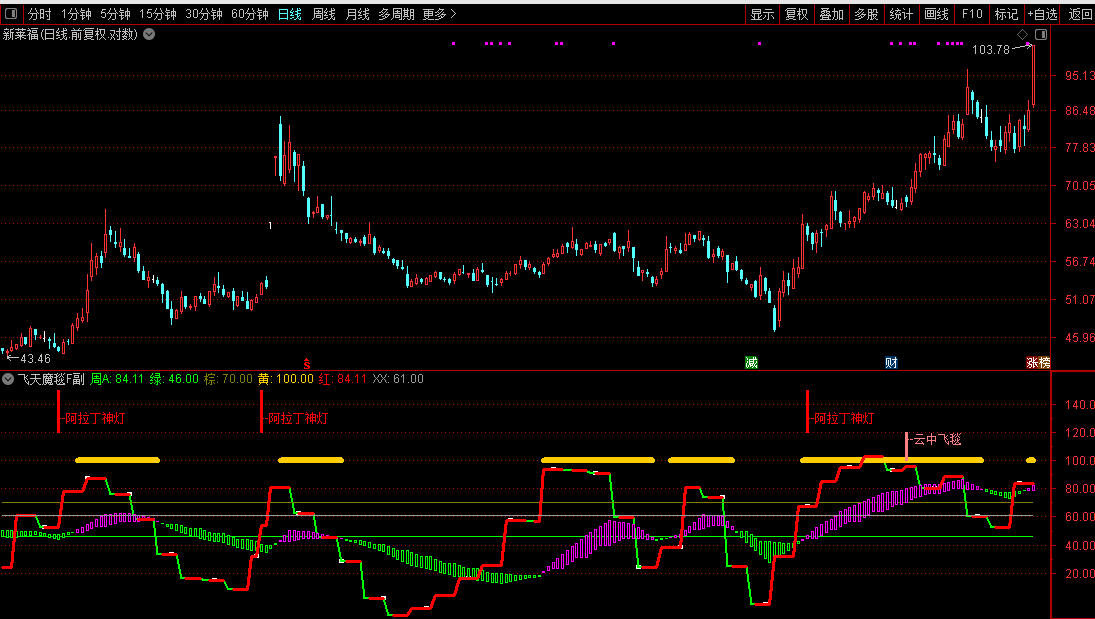Click the green 减 event marker
This screenshot has height=619, width=1095.
point(751,363)
